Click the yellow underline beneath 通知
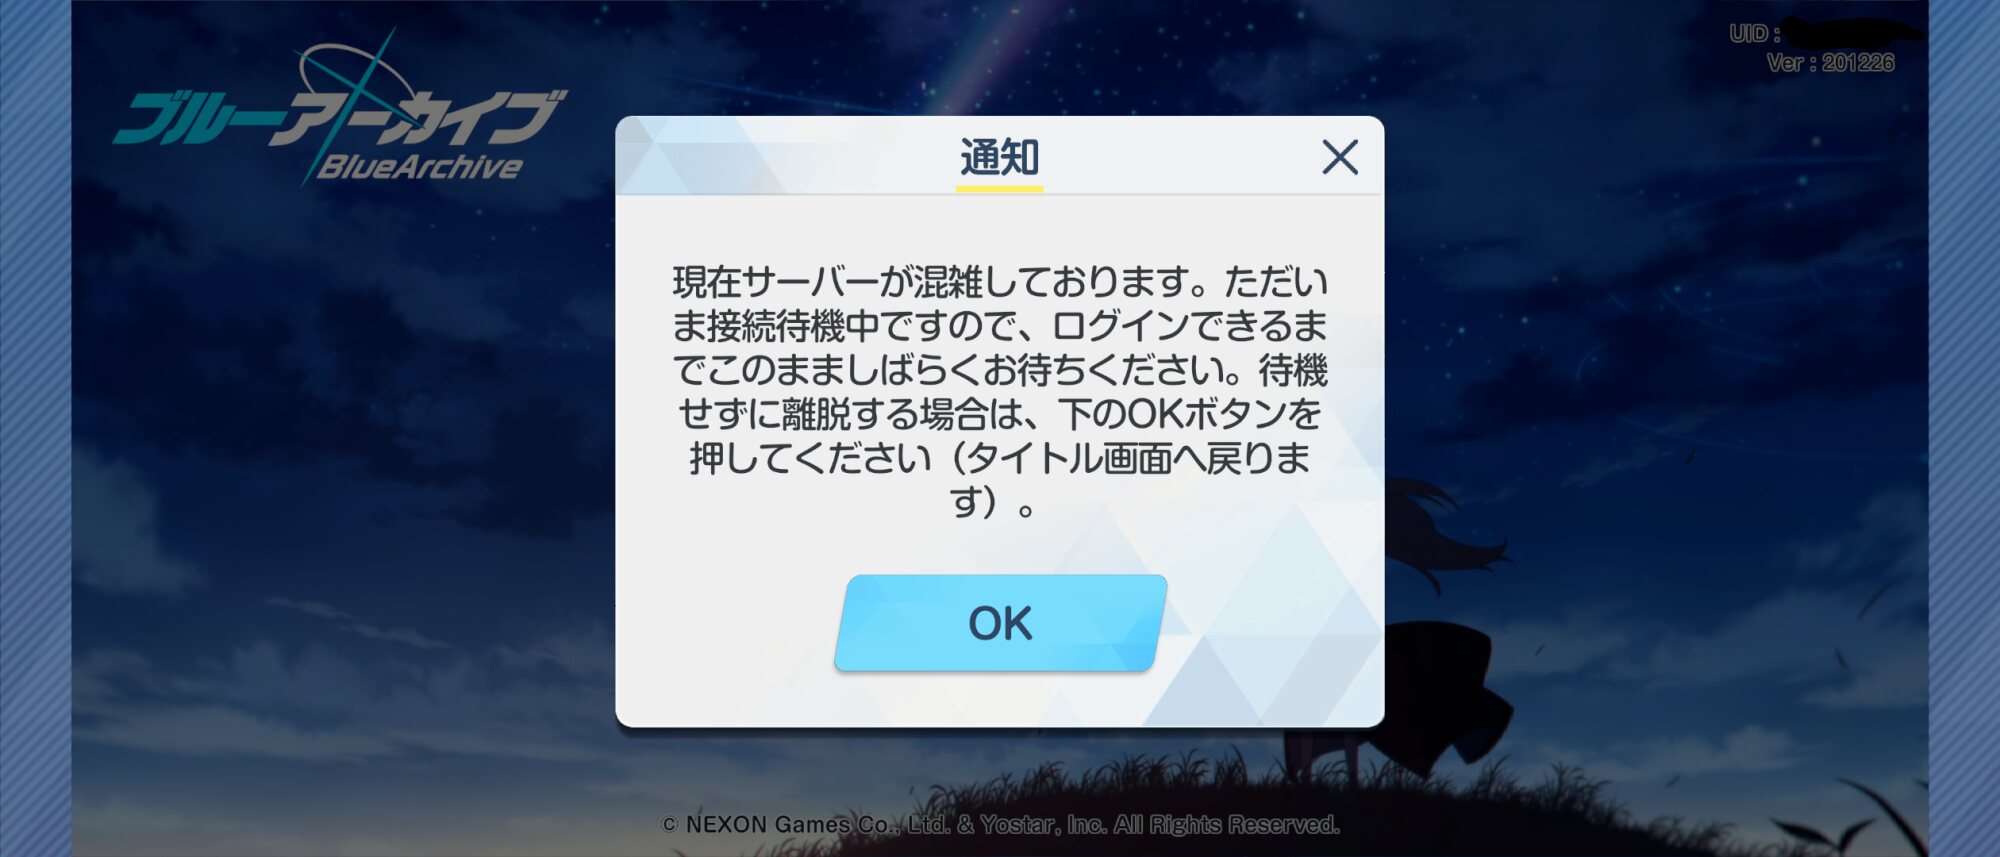The height and width of the screenshot is (857, 2000). [x=1000, y=187]
